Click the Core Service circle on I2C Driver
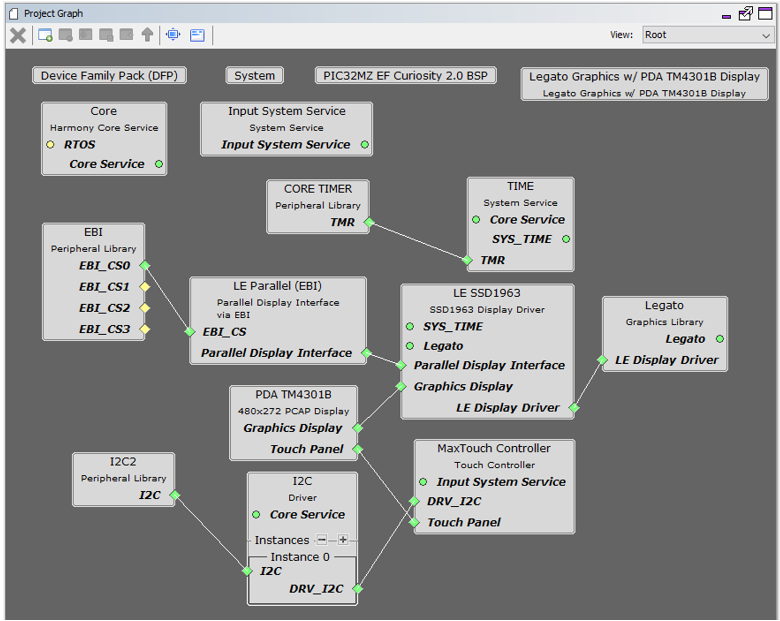This screenshot has height=621, width=780. coord(256,515)
